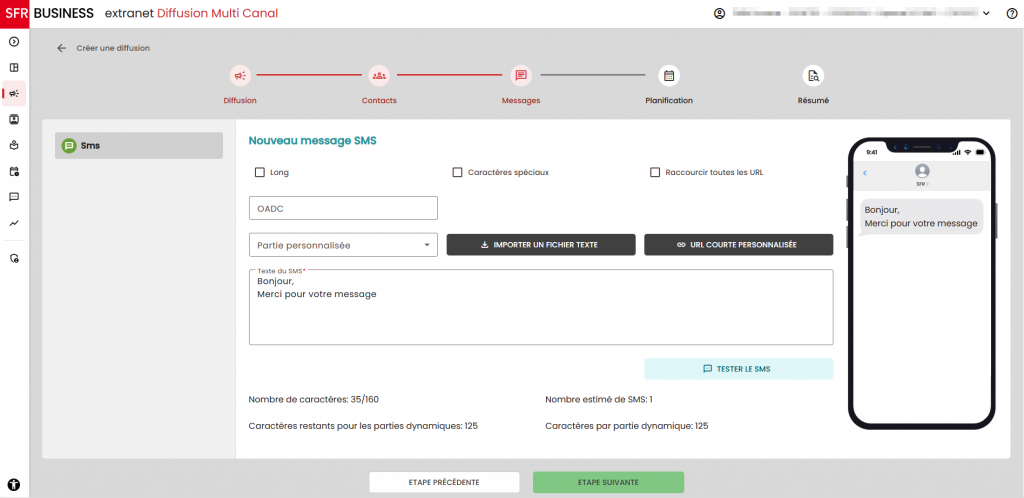
Task: Open the contacts icon in sidebar
Action: [x=14, y=119]
